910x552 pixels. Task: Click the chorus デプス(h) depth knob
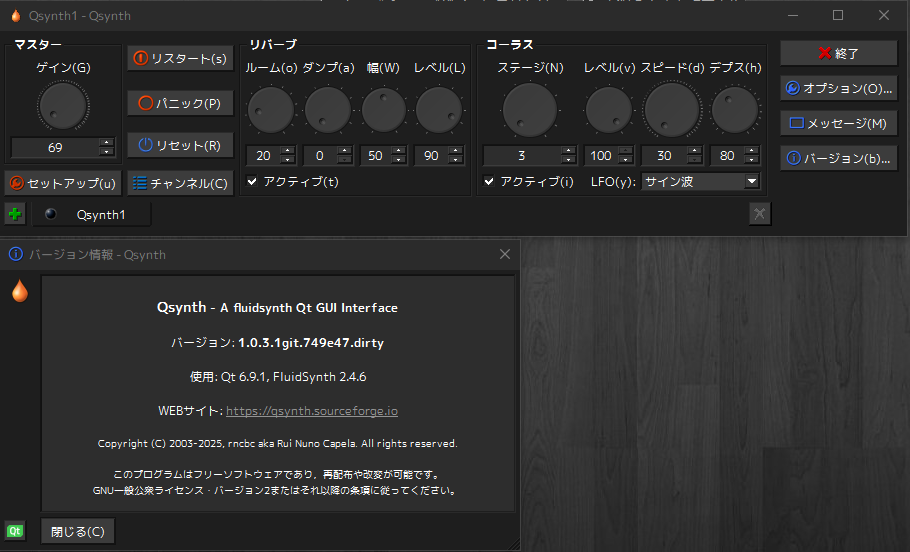click(735, 110)
